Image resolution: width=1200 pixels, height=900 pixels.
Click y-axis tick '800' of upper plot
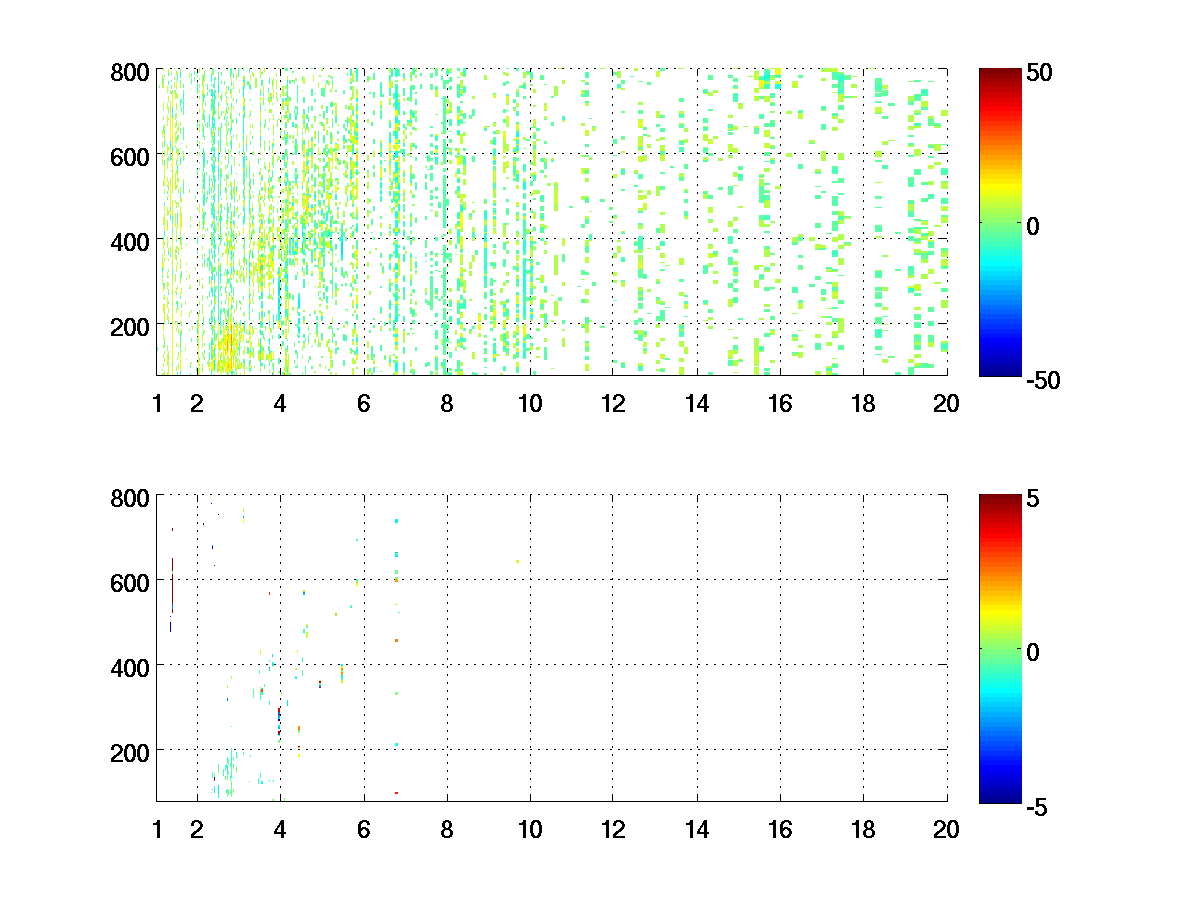coord(130,72)
